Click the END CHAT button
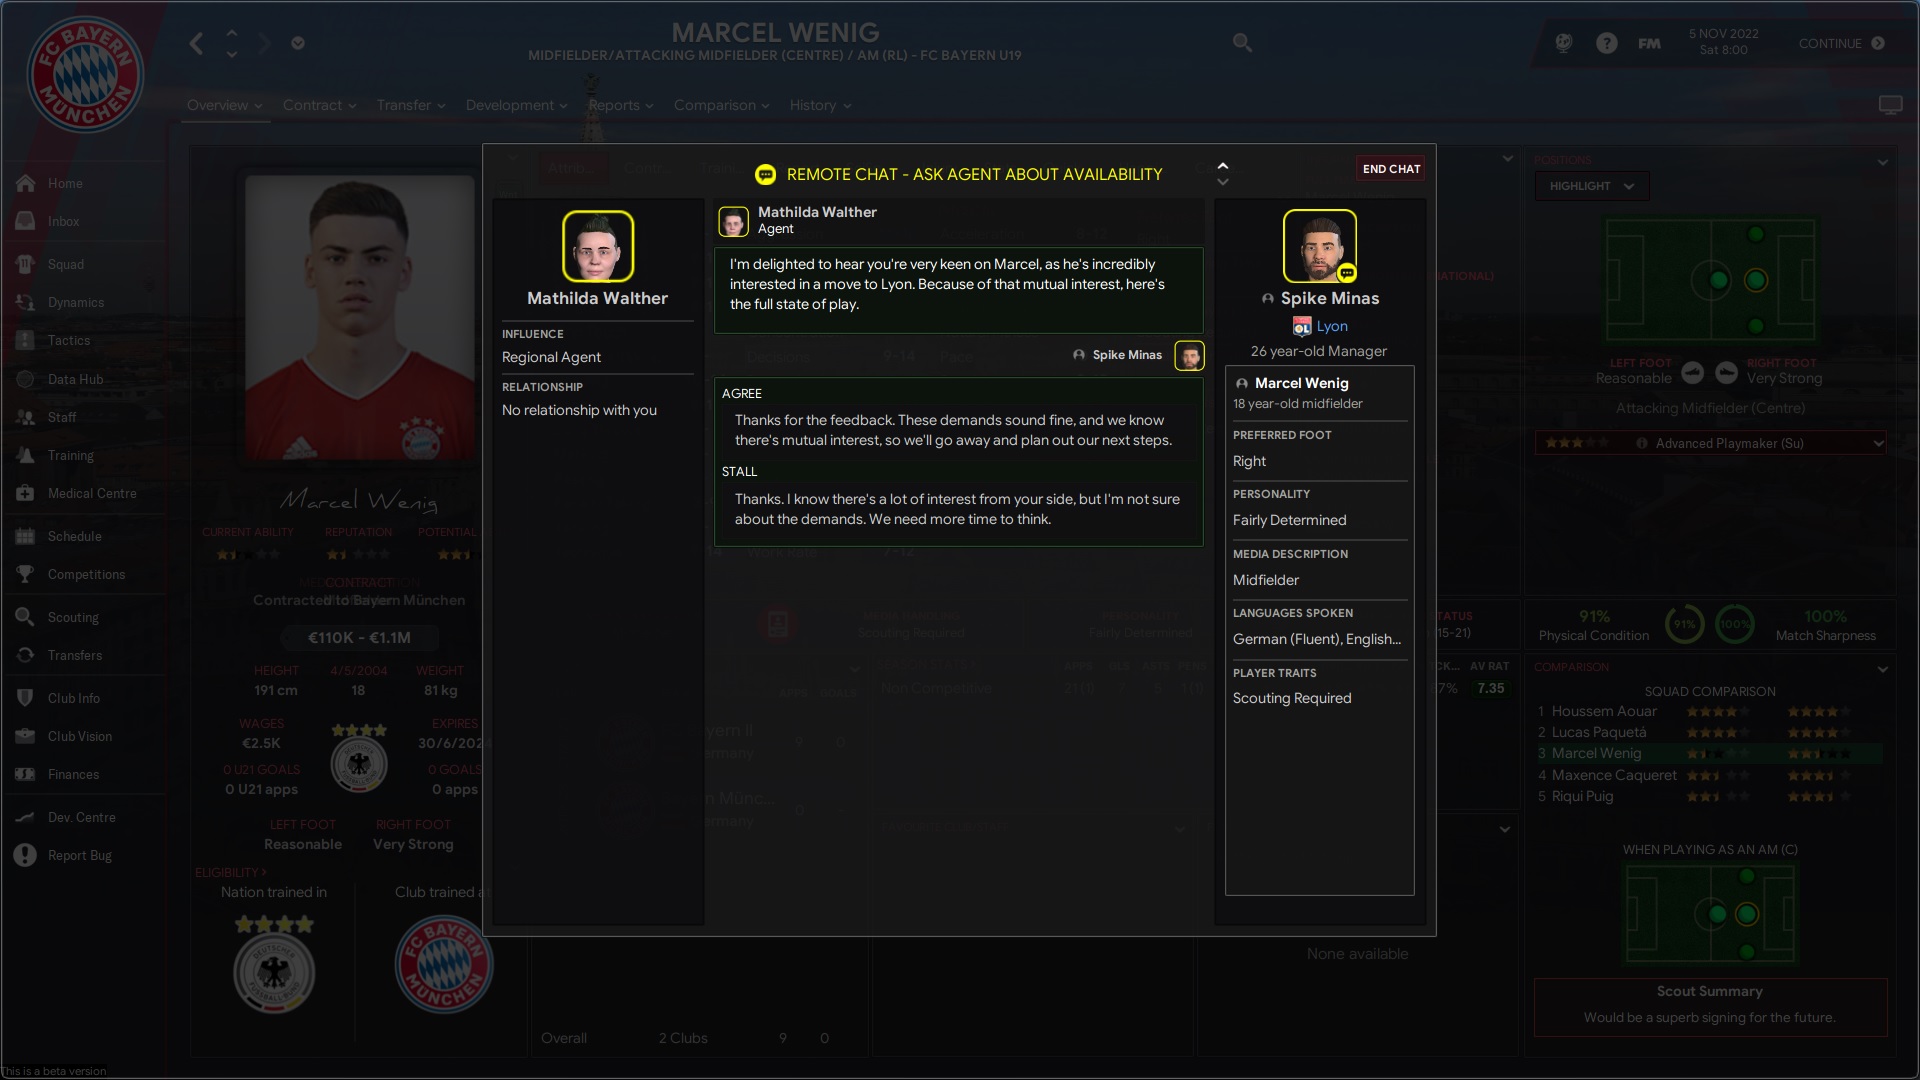Viewport: 1920px width, 1080px height. pyautogui.click(x=1391, y=169)
